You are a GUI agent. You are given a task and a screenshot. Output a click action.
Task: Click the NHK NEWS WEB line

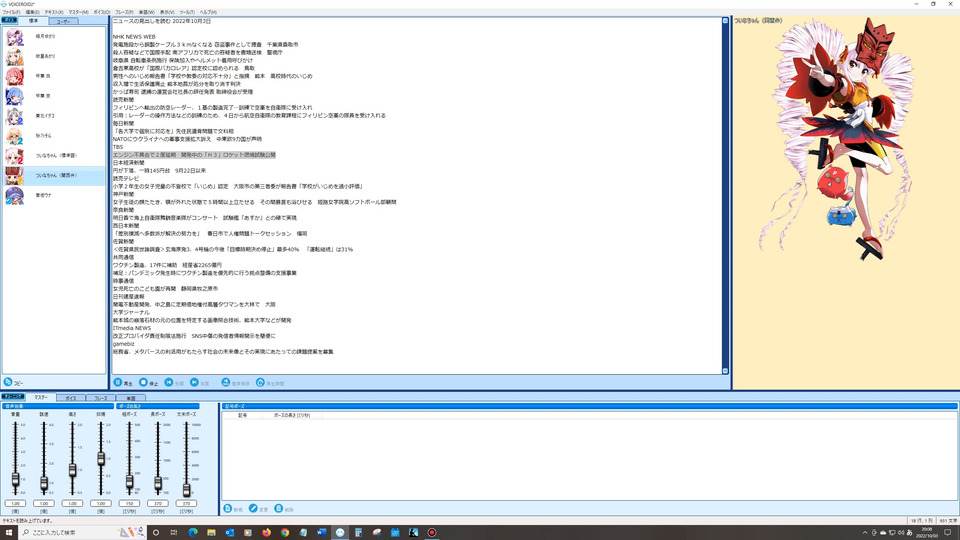point(134,37)
